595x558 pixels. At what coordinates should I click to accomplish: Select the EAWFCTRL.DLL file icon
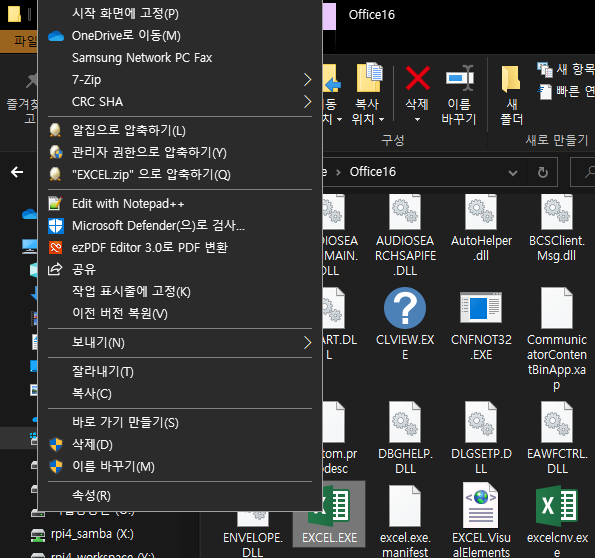tap(557, 422)
